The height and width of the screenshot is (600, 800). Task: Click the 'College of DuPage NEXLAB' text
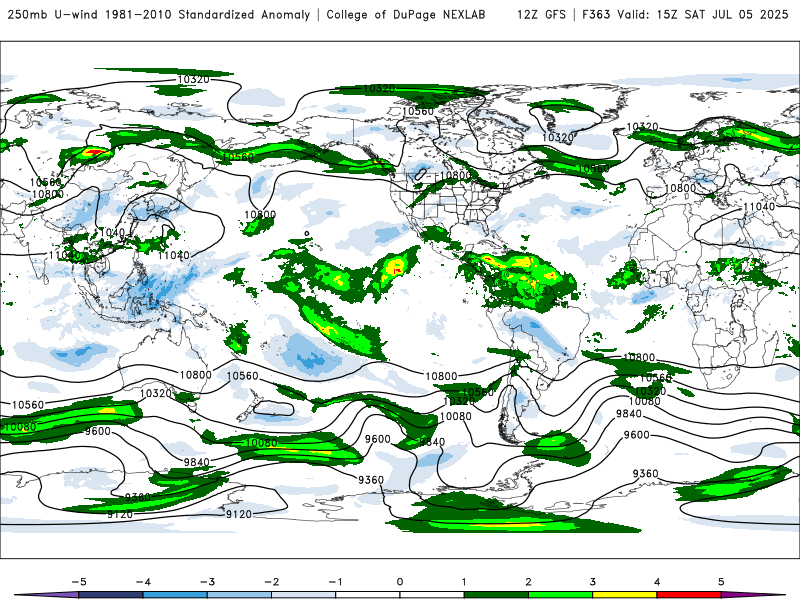pyautogui.click(x=406, y=15)
